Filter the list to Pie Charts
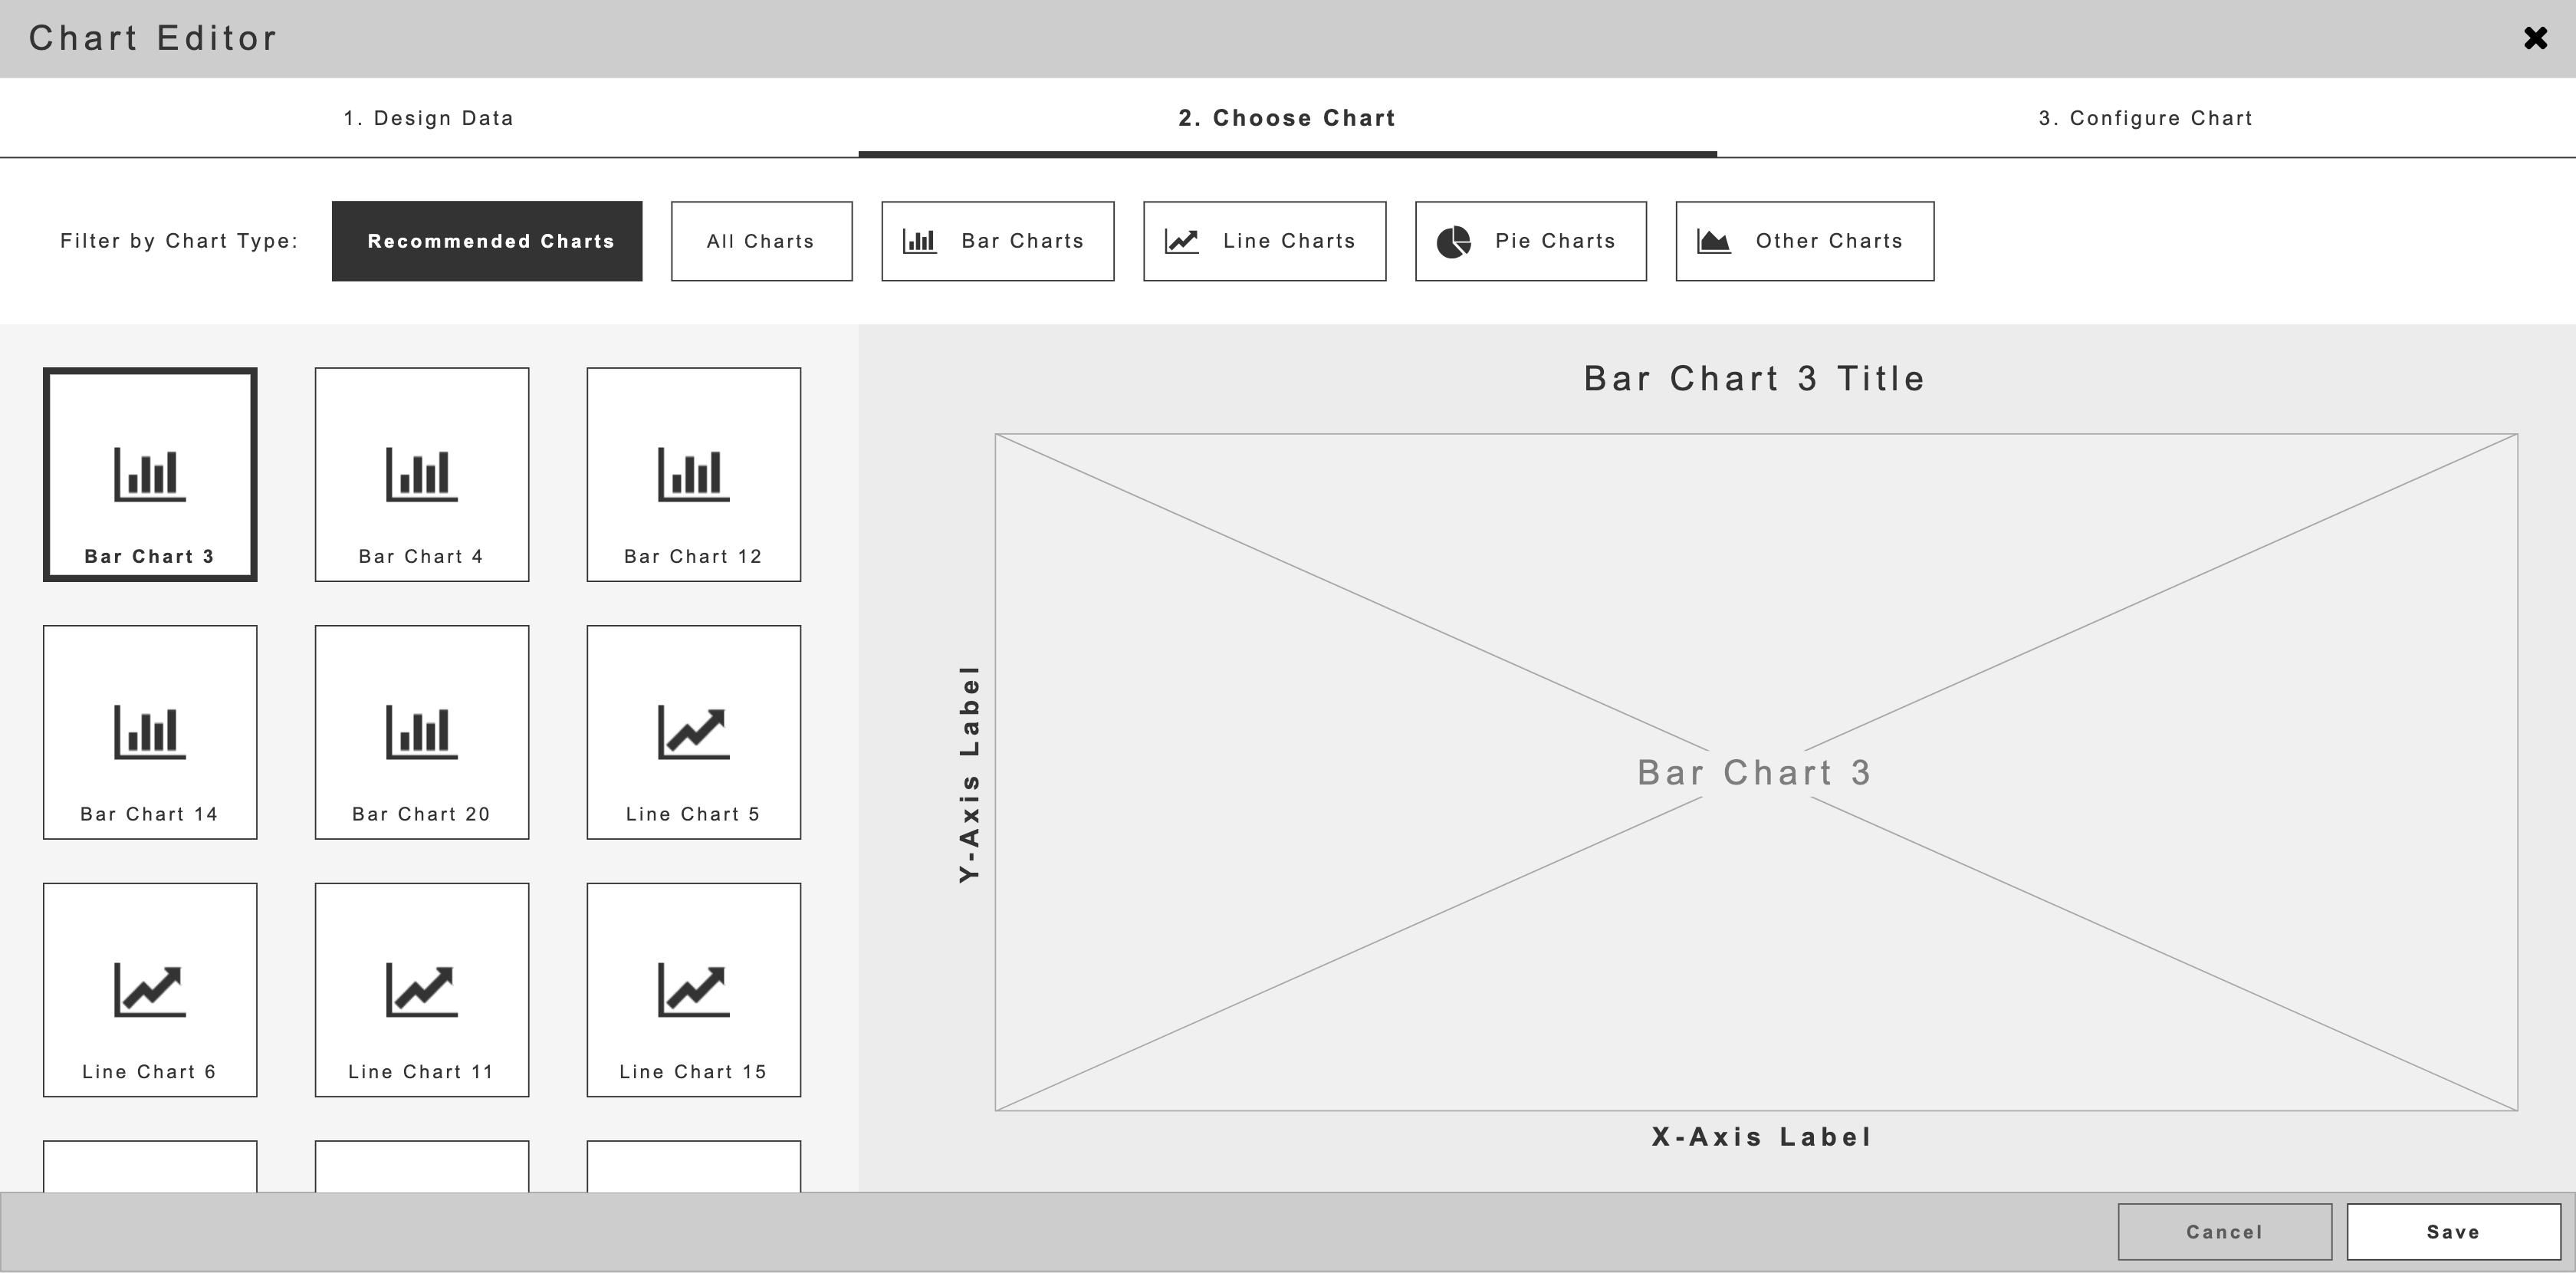The image size is (2576, 1273). pyautogui.click(x=1531, y=241)
